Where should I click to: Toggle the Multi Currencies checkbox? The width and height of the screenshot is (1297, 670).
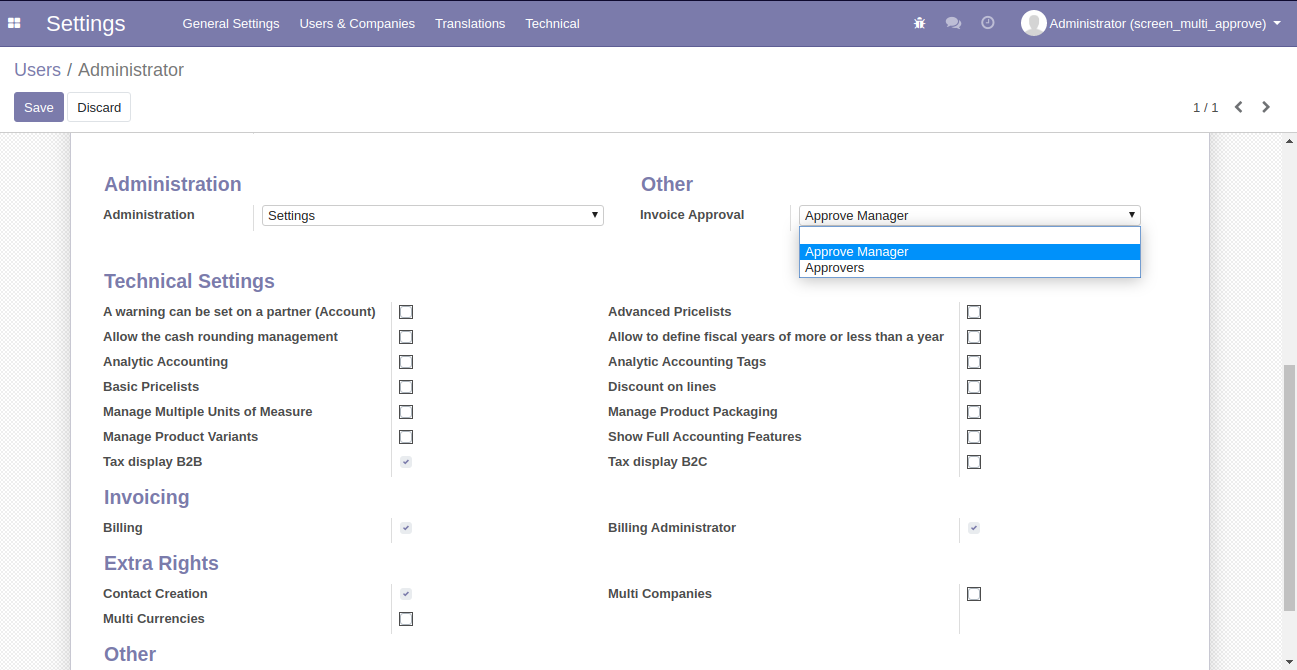pos(406,619)
